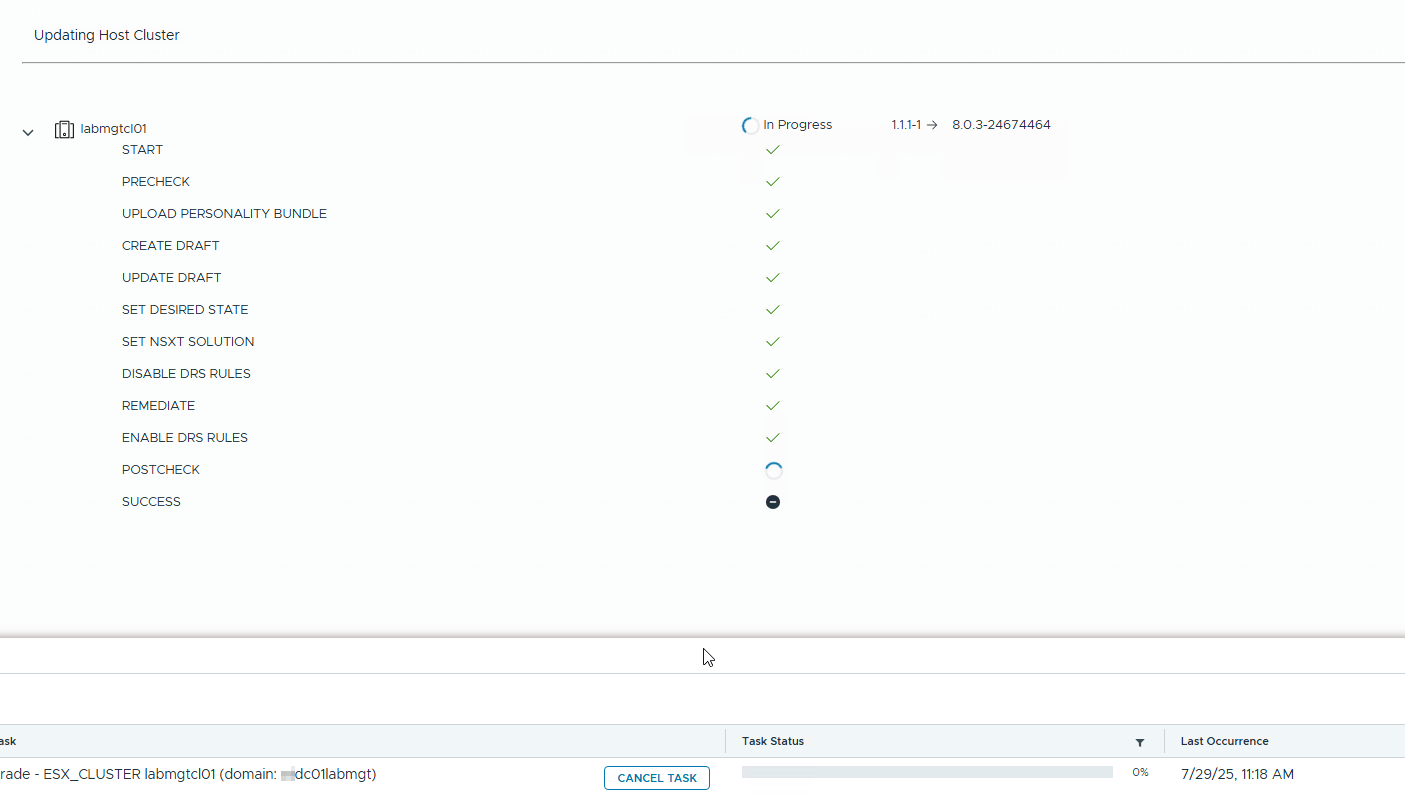
Task: Click the Last Occurrence column header
Action: [1224, 741]
